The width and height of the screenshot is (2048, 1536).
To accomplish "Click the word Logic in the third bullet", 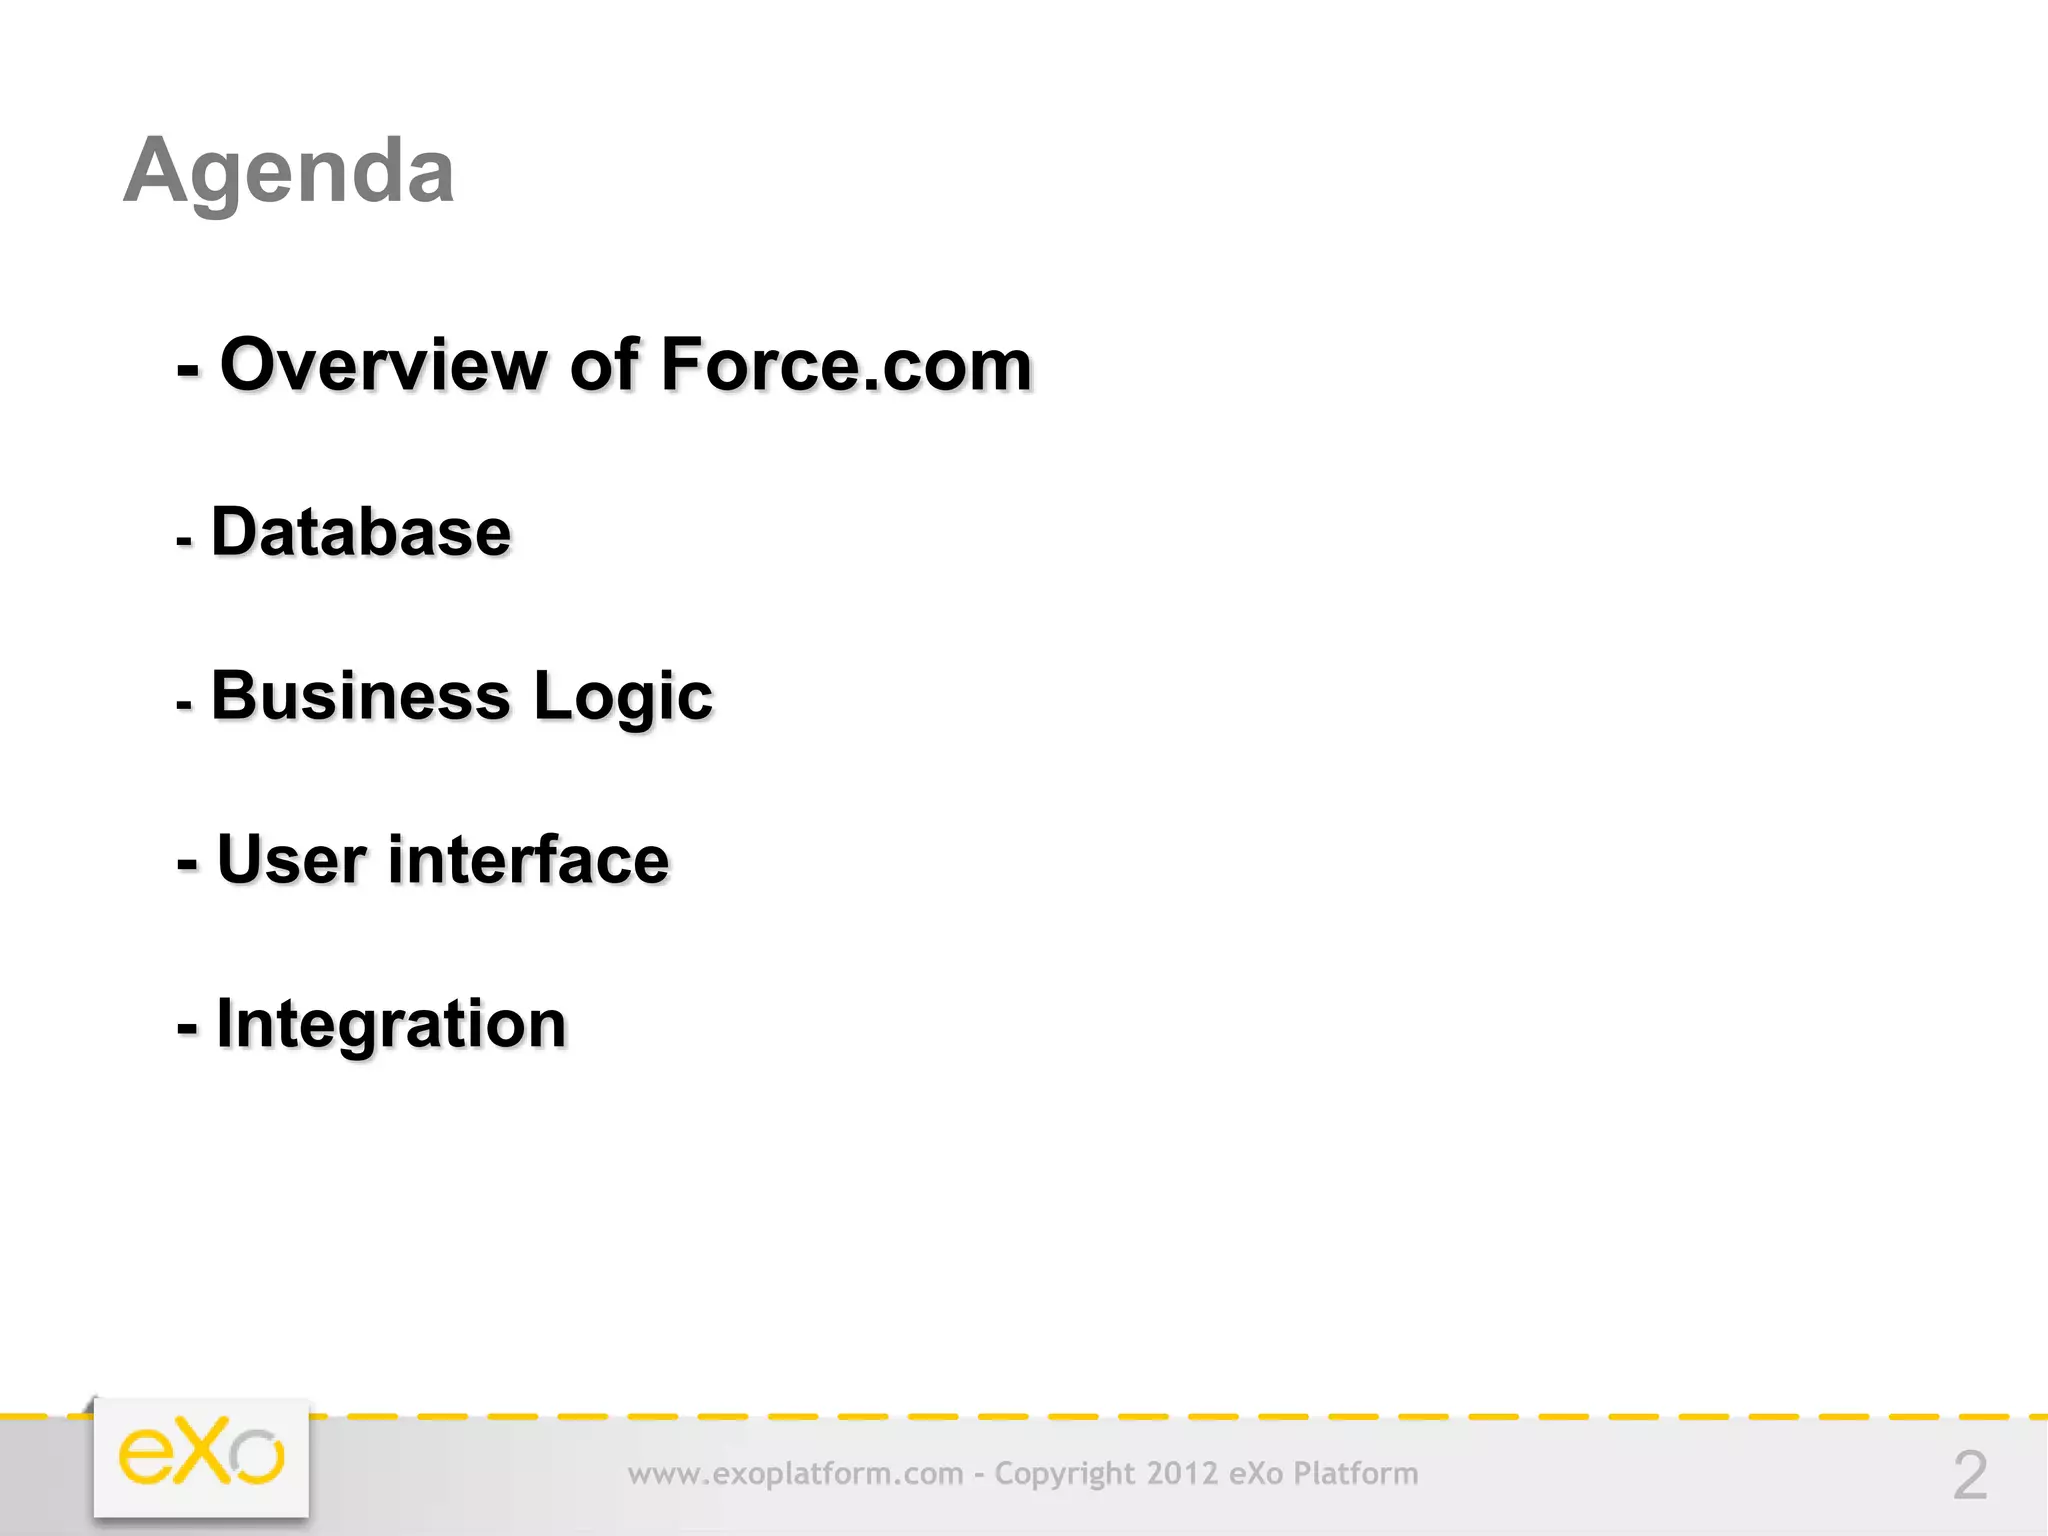I will [623, 697].
